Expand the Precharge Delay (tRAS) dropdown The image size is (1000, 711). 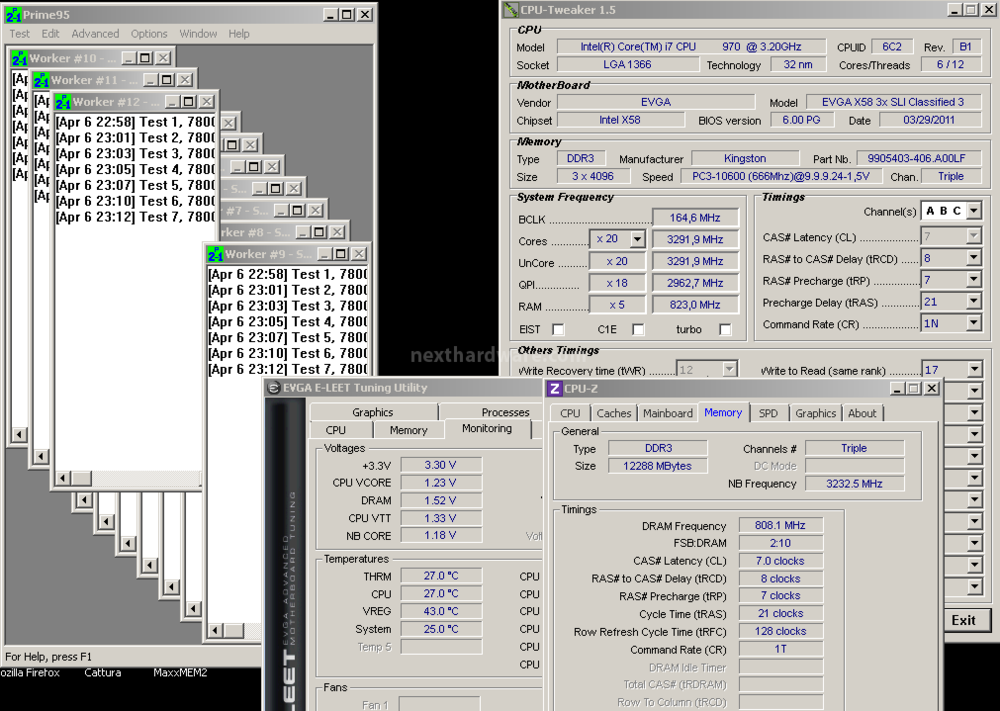tap(973, 302)
